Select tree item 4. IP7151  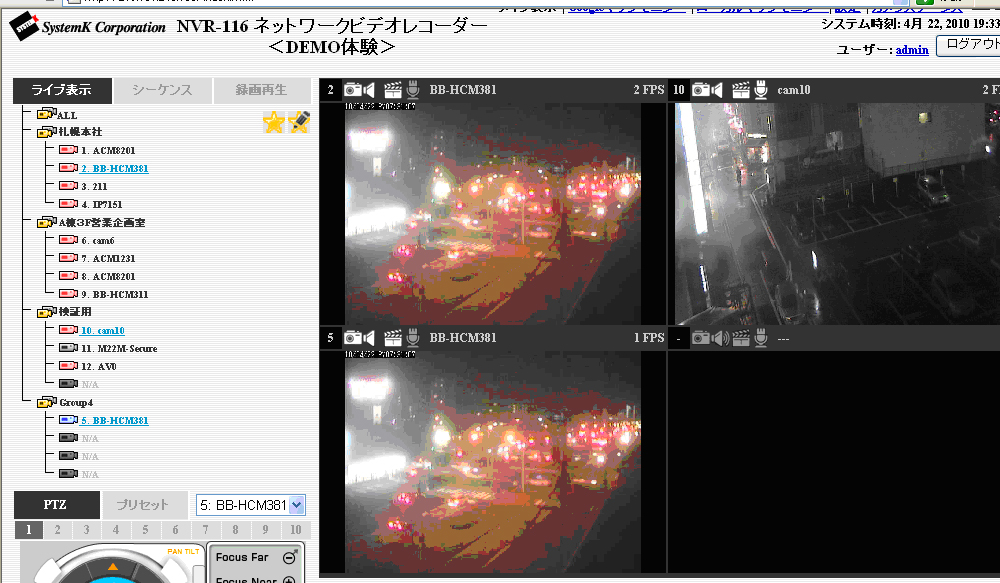click(x=102, y=204)
